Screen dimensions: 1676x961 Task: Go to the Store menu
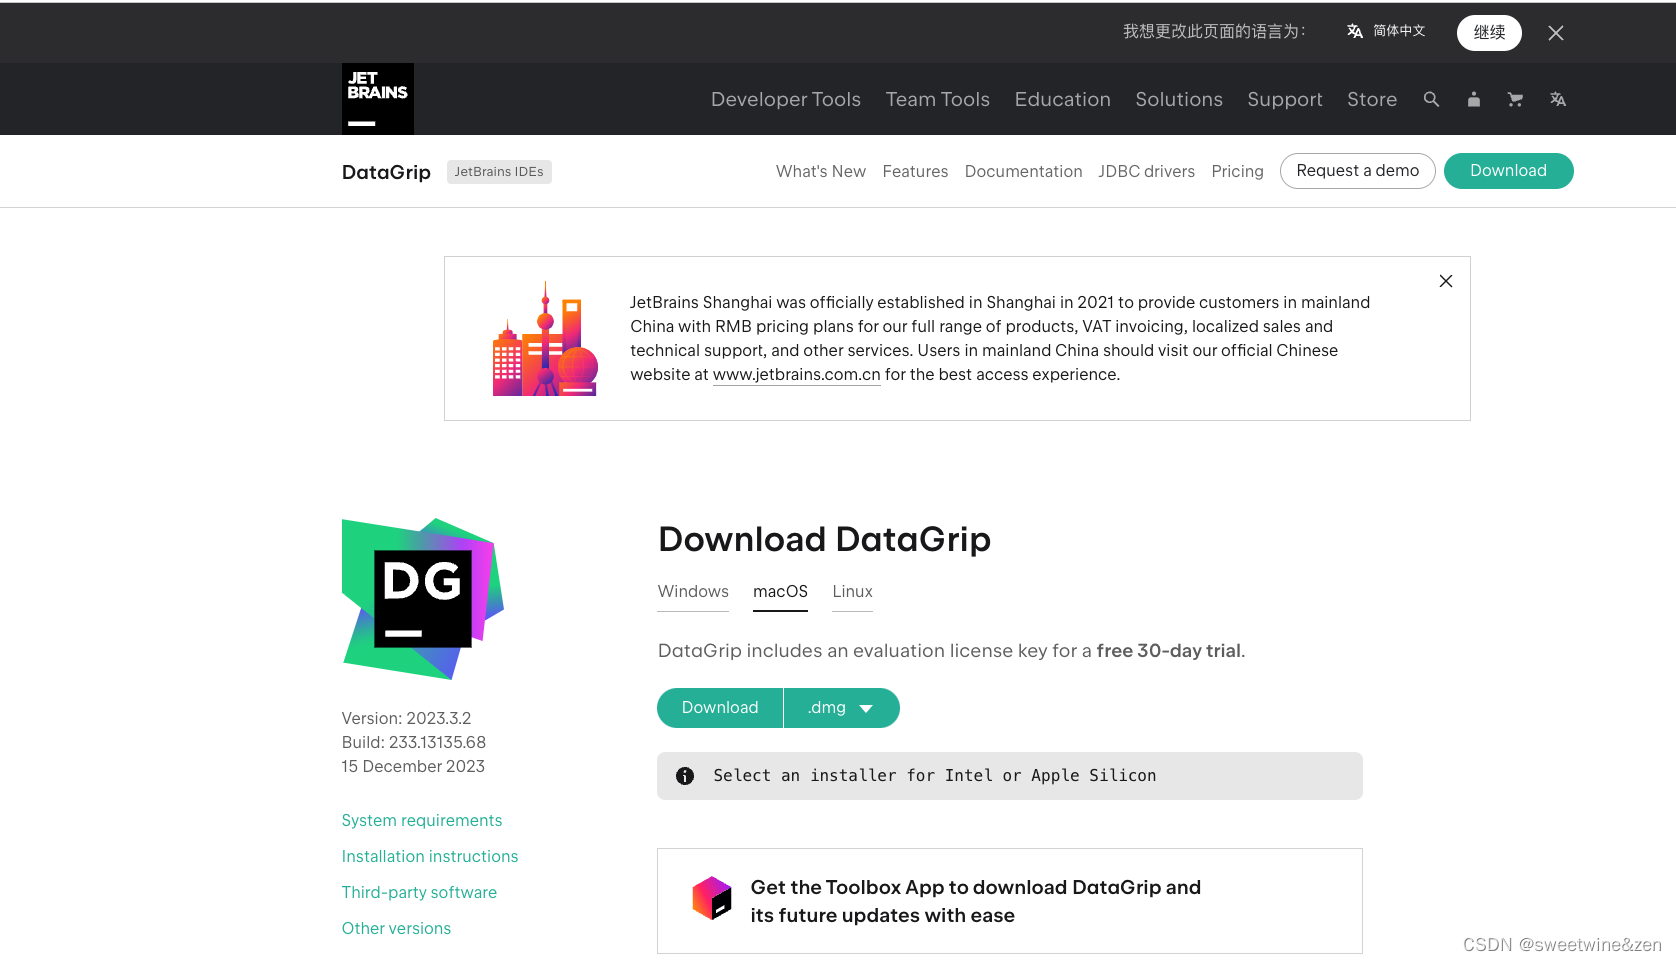coord(1372,99)
